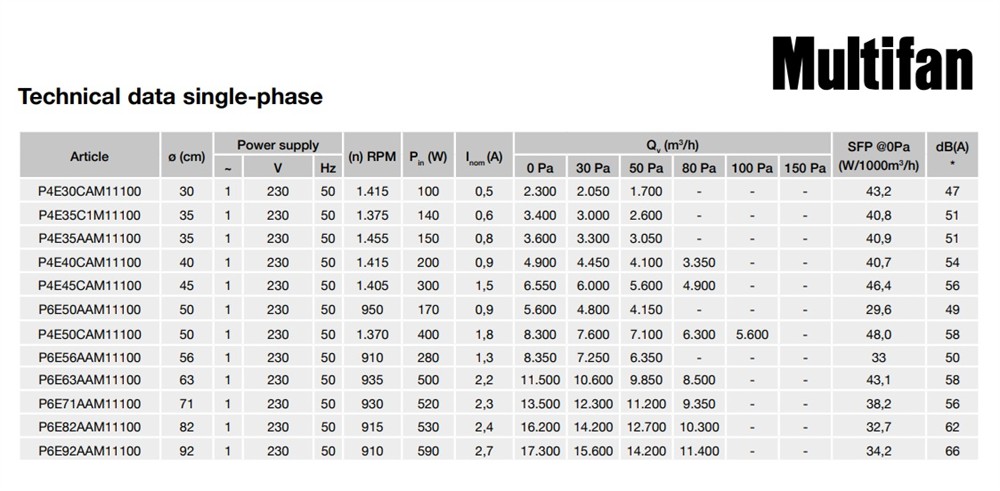Click the P6E92AAM11100 article cell
This screenshot has height=491, width=1000.
89,452
